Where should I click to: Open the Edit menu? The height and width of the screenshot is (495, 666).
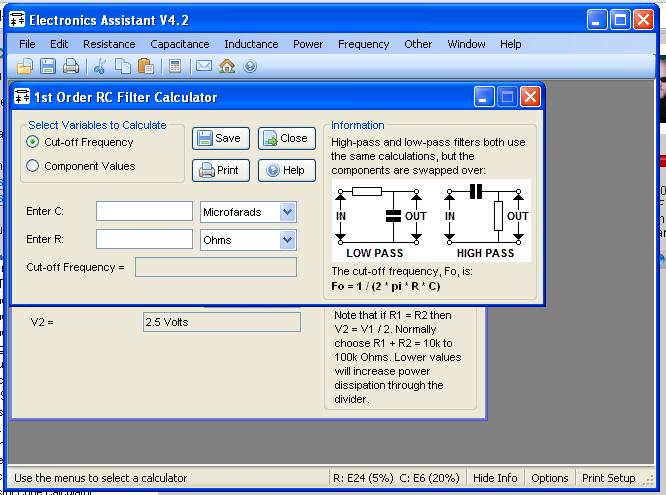[x=59, y=44]
